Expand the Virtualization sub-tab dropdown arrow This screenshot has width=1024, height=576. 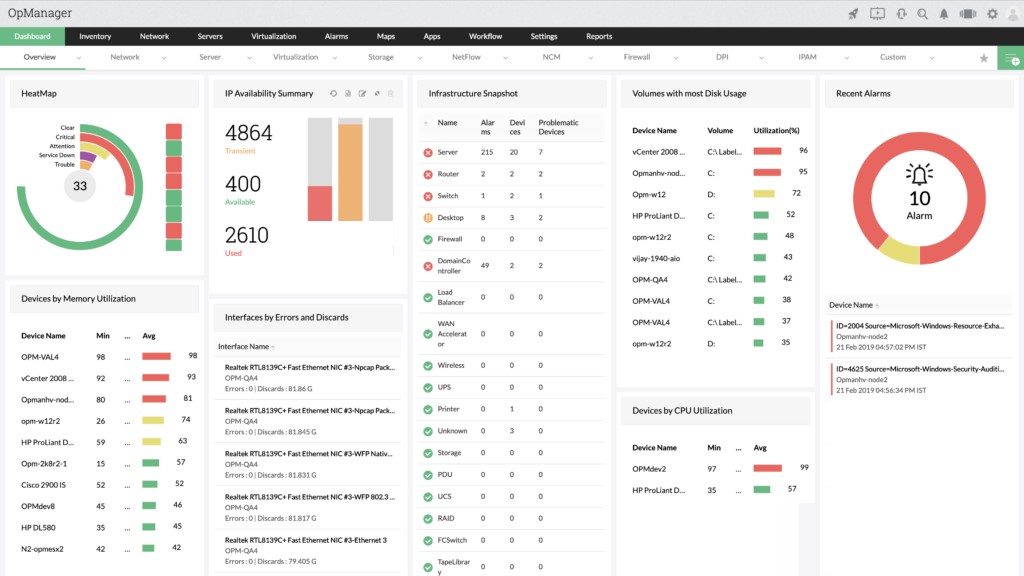pos(335,58)
